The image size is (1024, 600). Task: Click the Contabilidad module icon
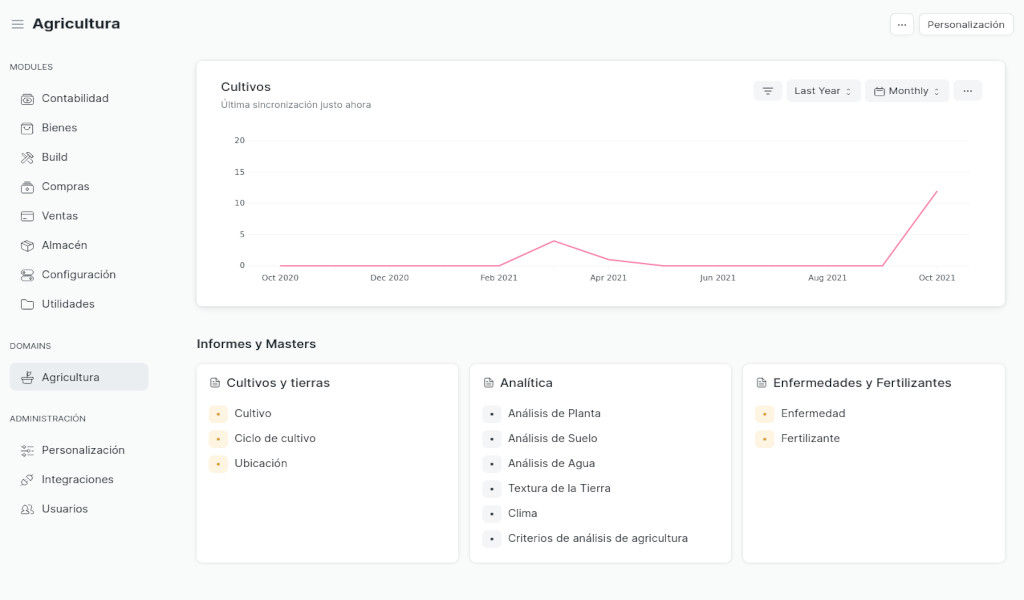point(27,99)
